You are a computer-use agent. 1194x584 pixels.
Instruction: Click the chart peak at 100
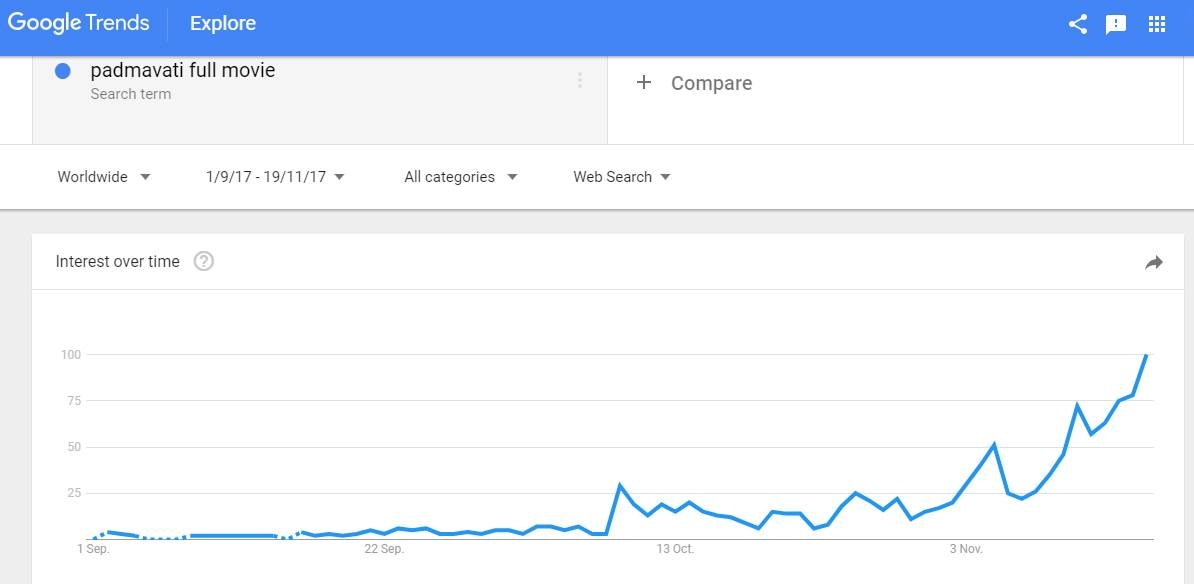pos(1146,355)
